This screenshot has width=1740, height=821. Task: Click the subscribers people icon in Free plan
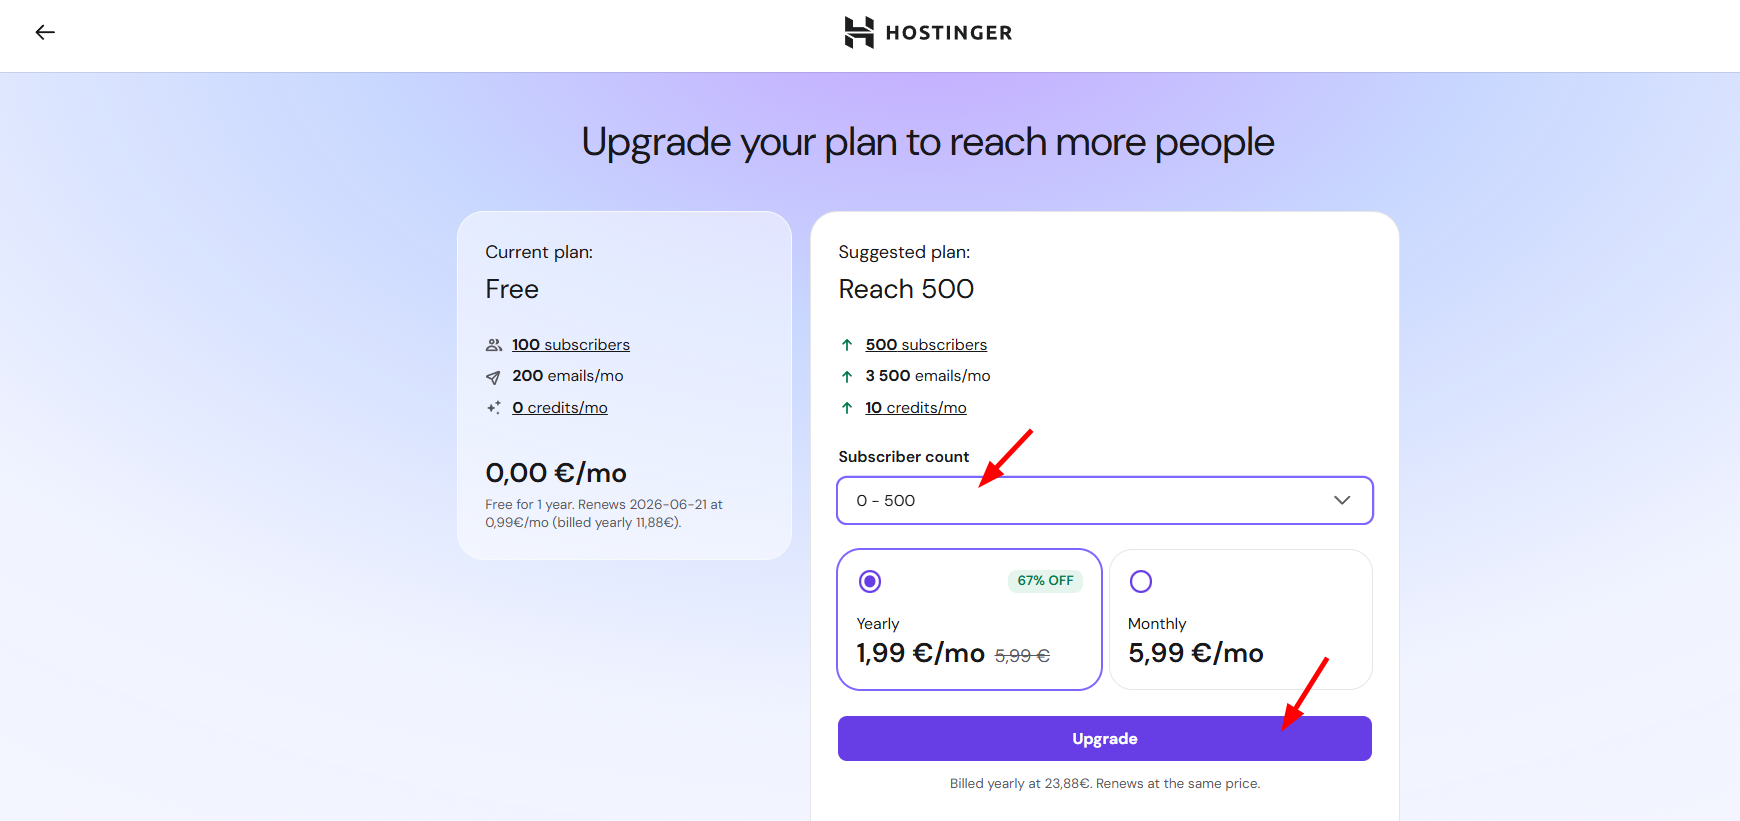click(493, 345)
